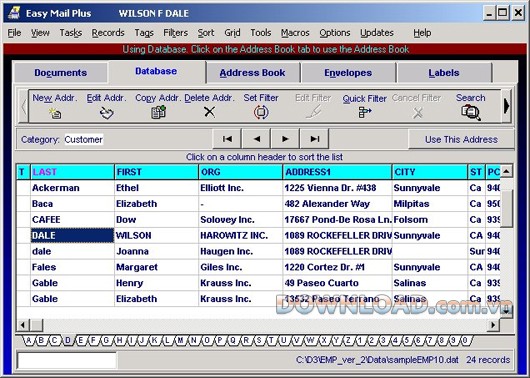
Task: Jump to letter M index tab
Action: (x=180, y=340)
